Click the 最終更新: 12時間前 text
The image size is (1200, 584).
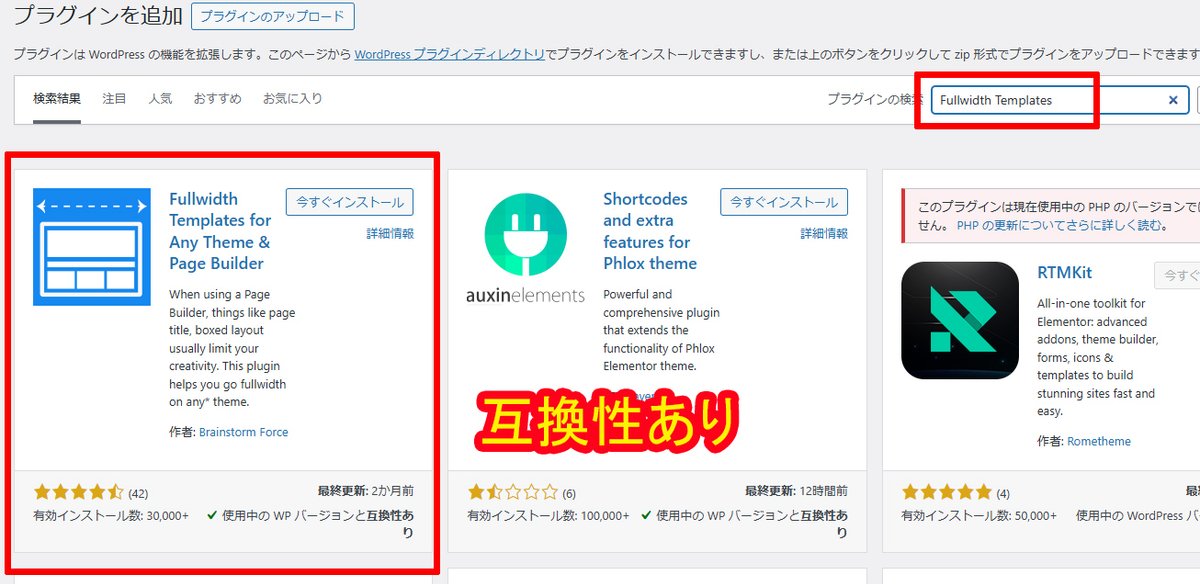(796, 491)
